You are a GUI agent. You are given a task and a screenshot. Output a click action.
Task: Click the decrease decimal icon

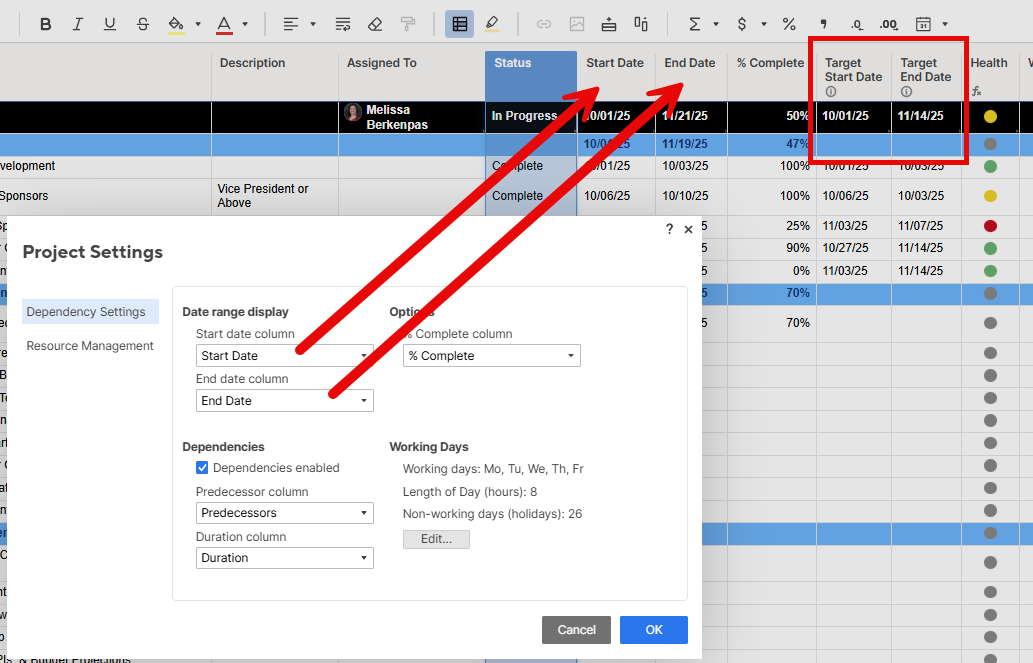[x=856, y=25]
